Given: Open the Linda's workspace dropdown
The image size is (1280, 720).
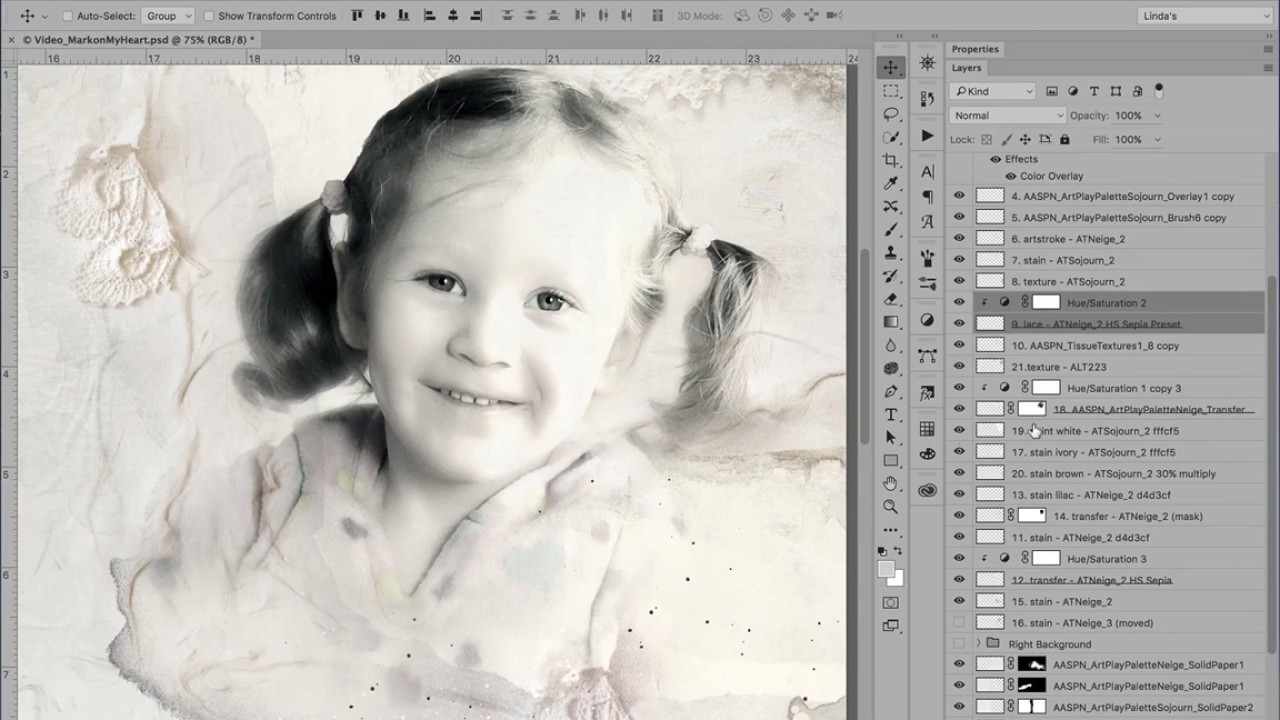Looking at the screenshot, I should [x=1204, y=16].
